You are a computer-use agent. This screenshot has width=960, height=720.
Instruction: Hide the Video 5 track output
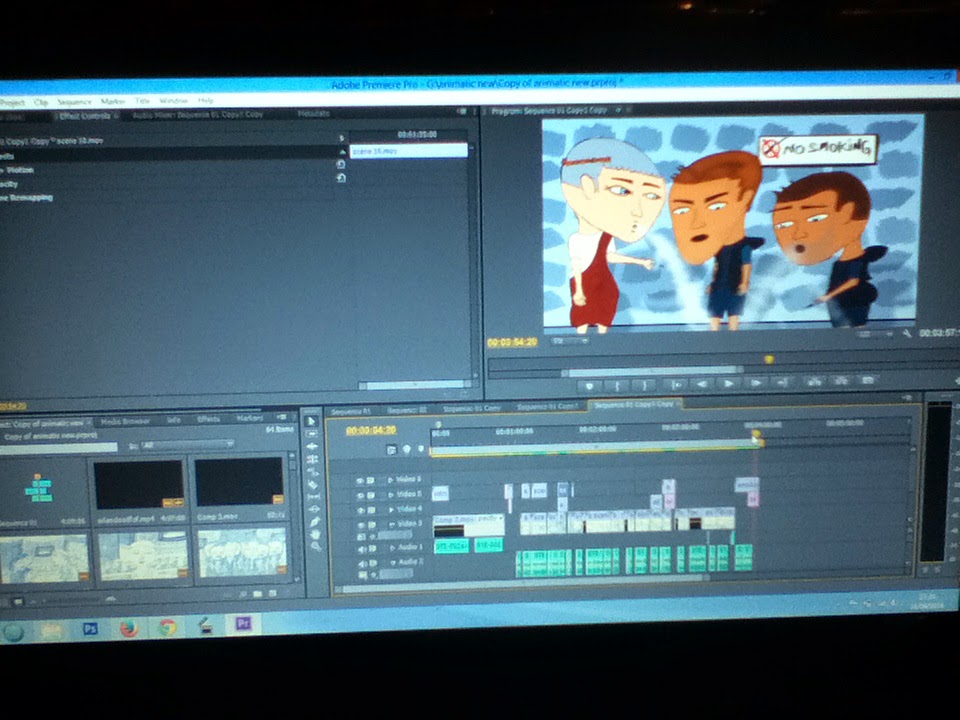coord(361,494)
